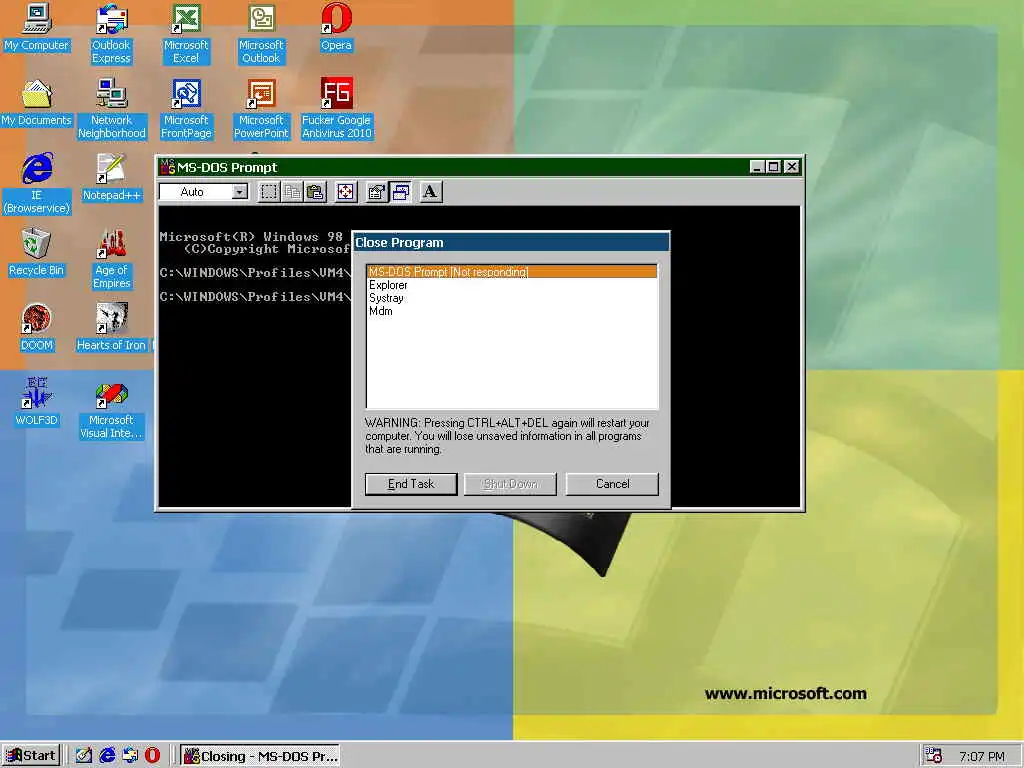Launch Microsoft PowerPoint shortcut
This screenshot has height=768, width=1024.
[261, 108]
